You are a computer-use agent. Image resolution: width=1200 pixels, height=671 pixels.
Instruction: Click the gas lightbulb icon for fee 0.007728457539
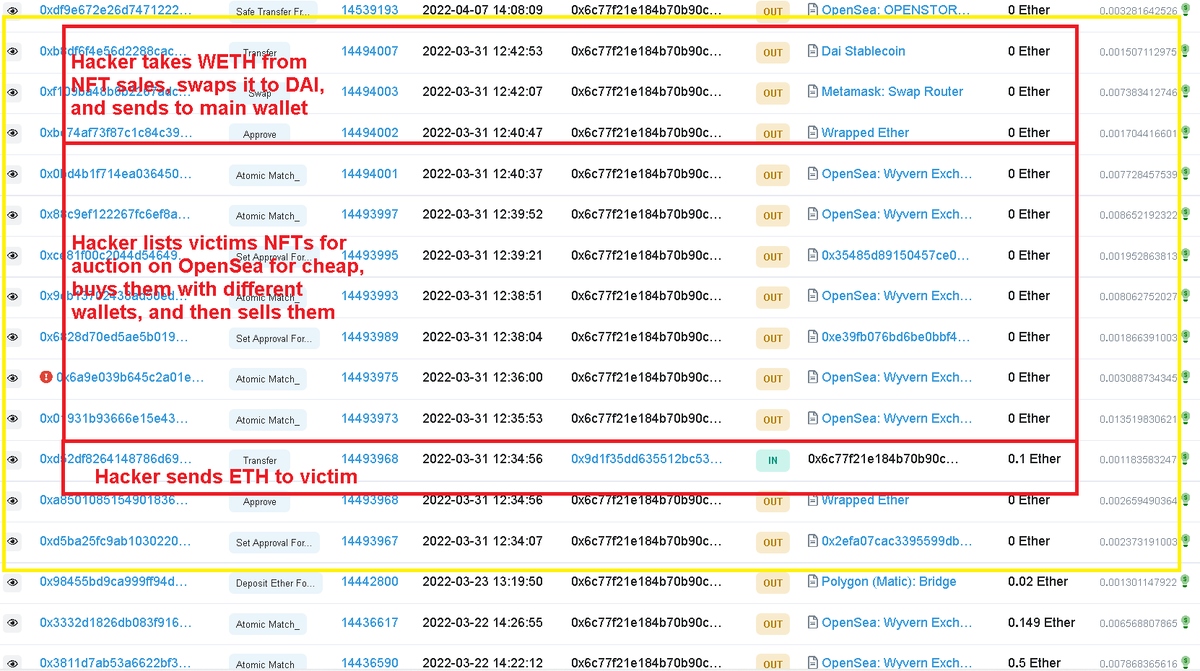pos(1185,174)
